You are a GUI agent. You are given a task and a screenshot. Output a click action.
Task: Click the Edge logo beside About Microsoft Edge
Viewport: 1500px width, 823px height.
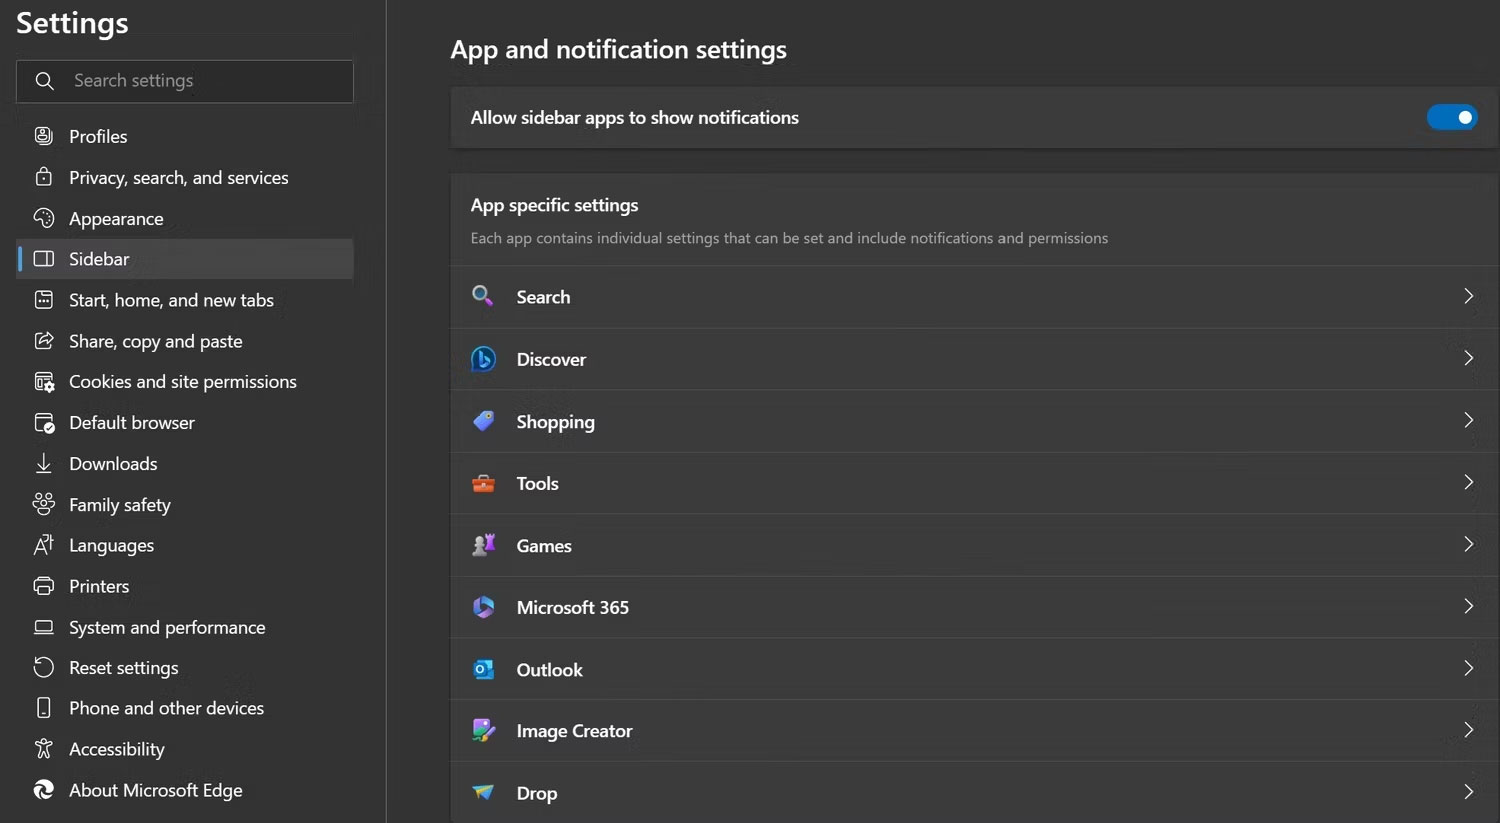[44, 790]
